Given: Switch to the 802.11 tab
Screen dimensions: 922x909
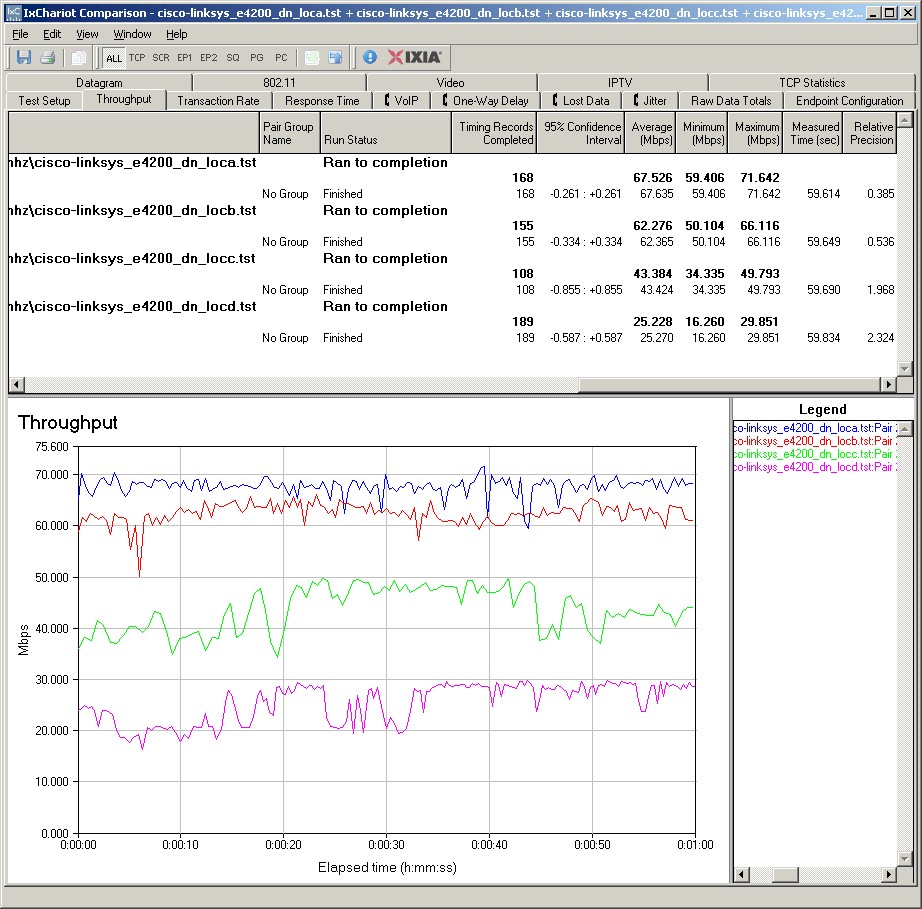Looking at the screenshot, I should pos(279,82).
